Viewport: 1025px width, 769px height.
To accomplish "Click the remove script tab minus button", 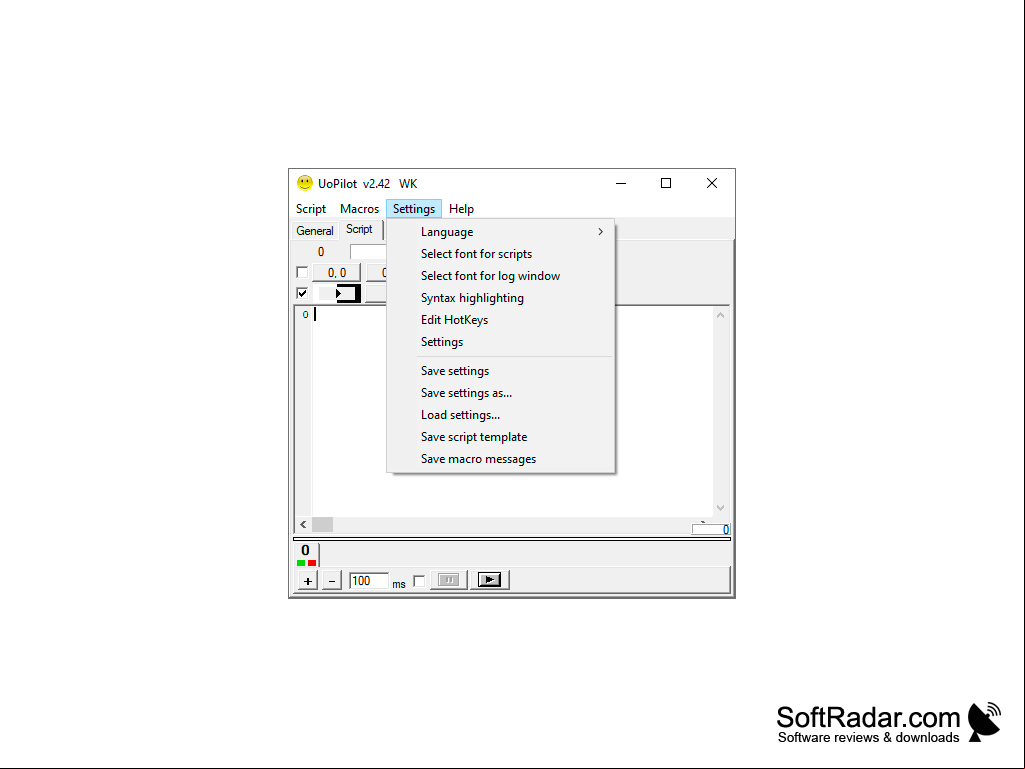I will (331, 581).
